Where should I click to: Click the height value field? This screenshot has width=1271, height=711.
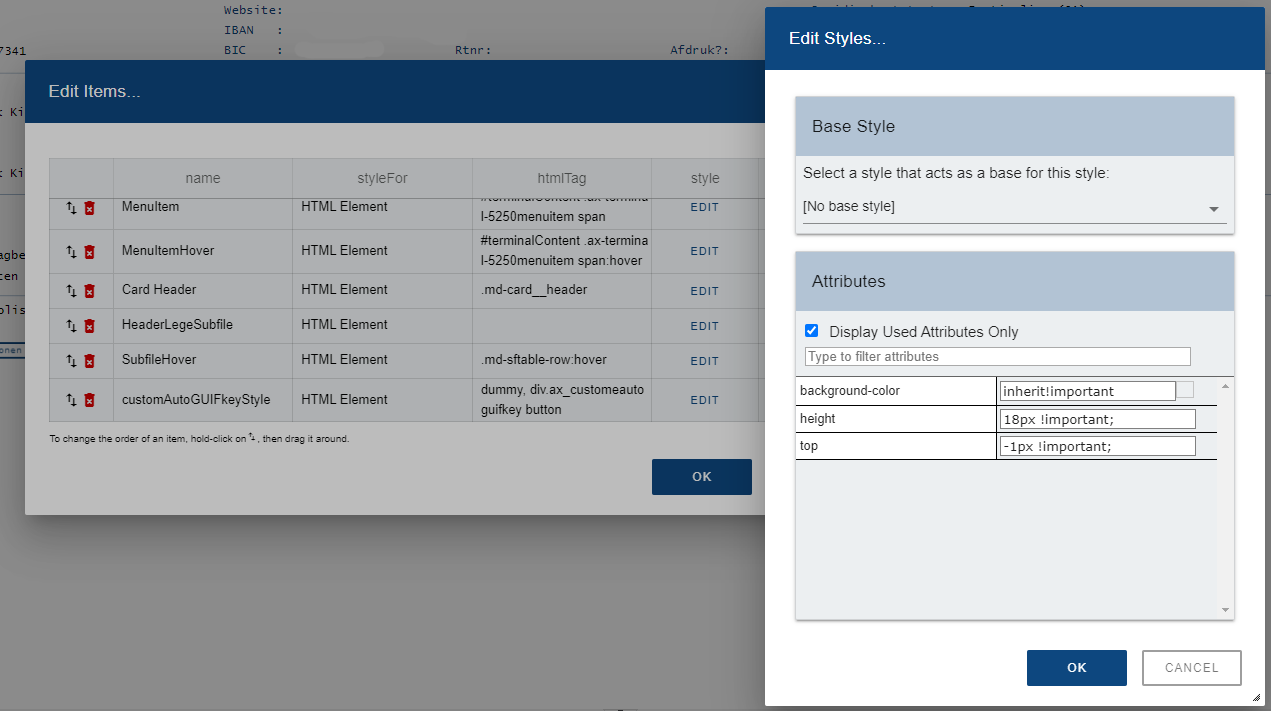[1098, 419]
